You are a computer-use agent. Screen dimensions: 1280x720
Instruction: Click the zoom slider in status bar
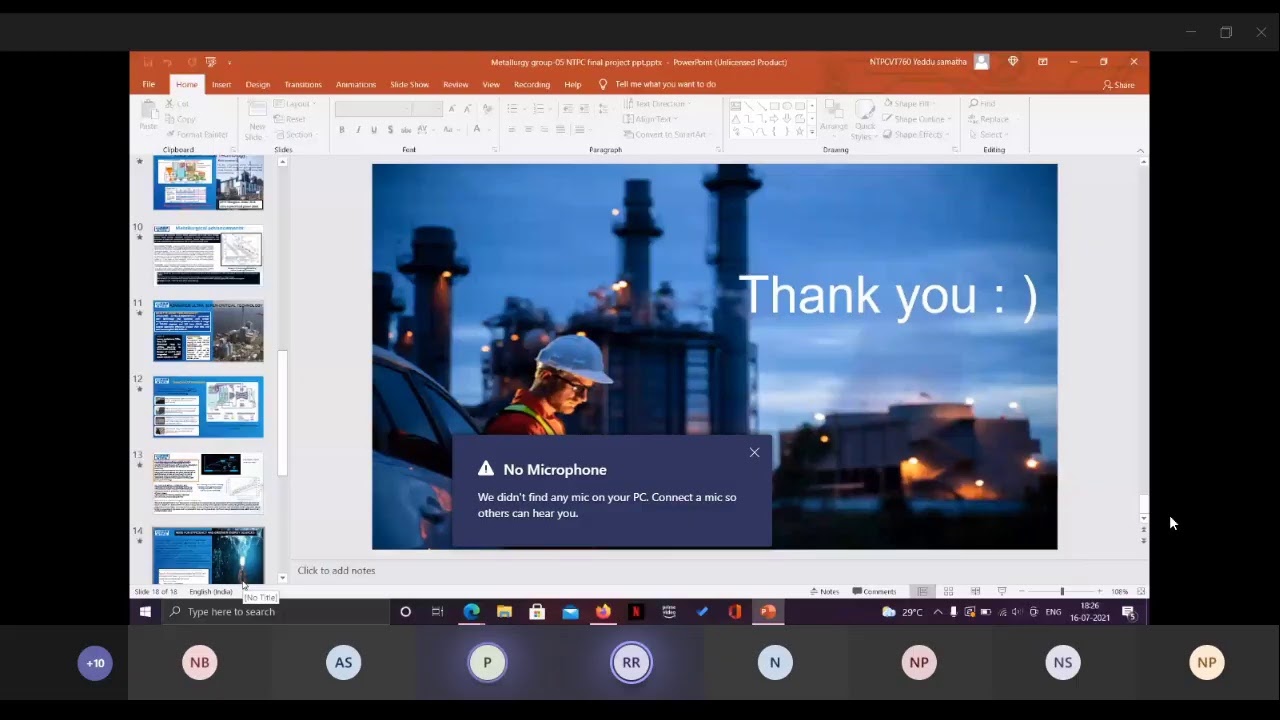coord(1062,591)
